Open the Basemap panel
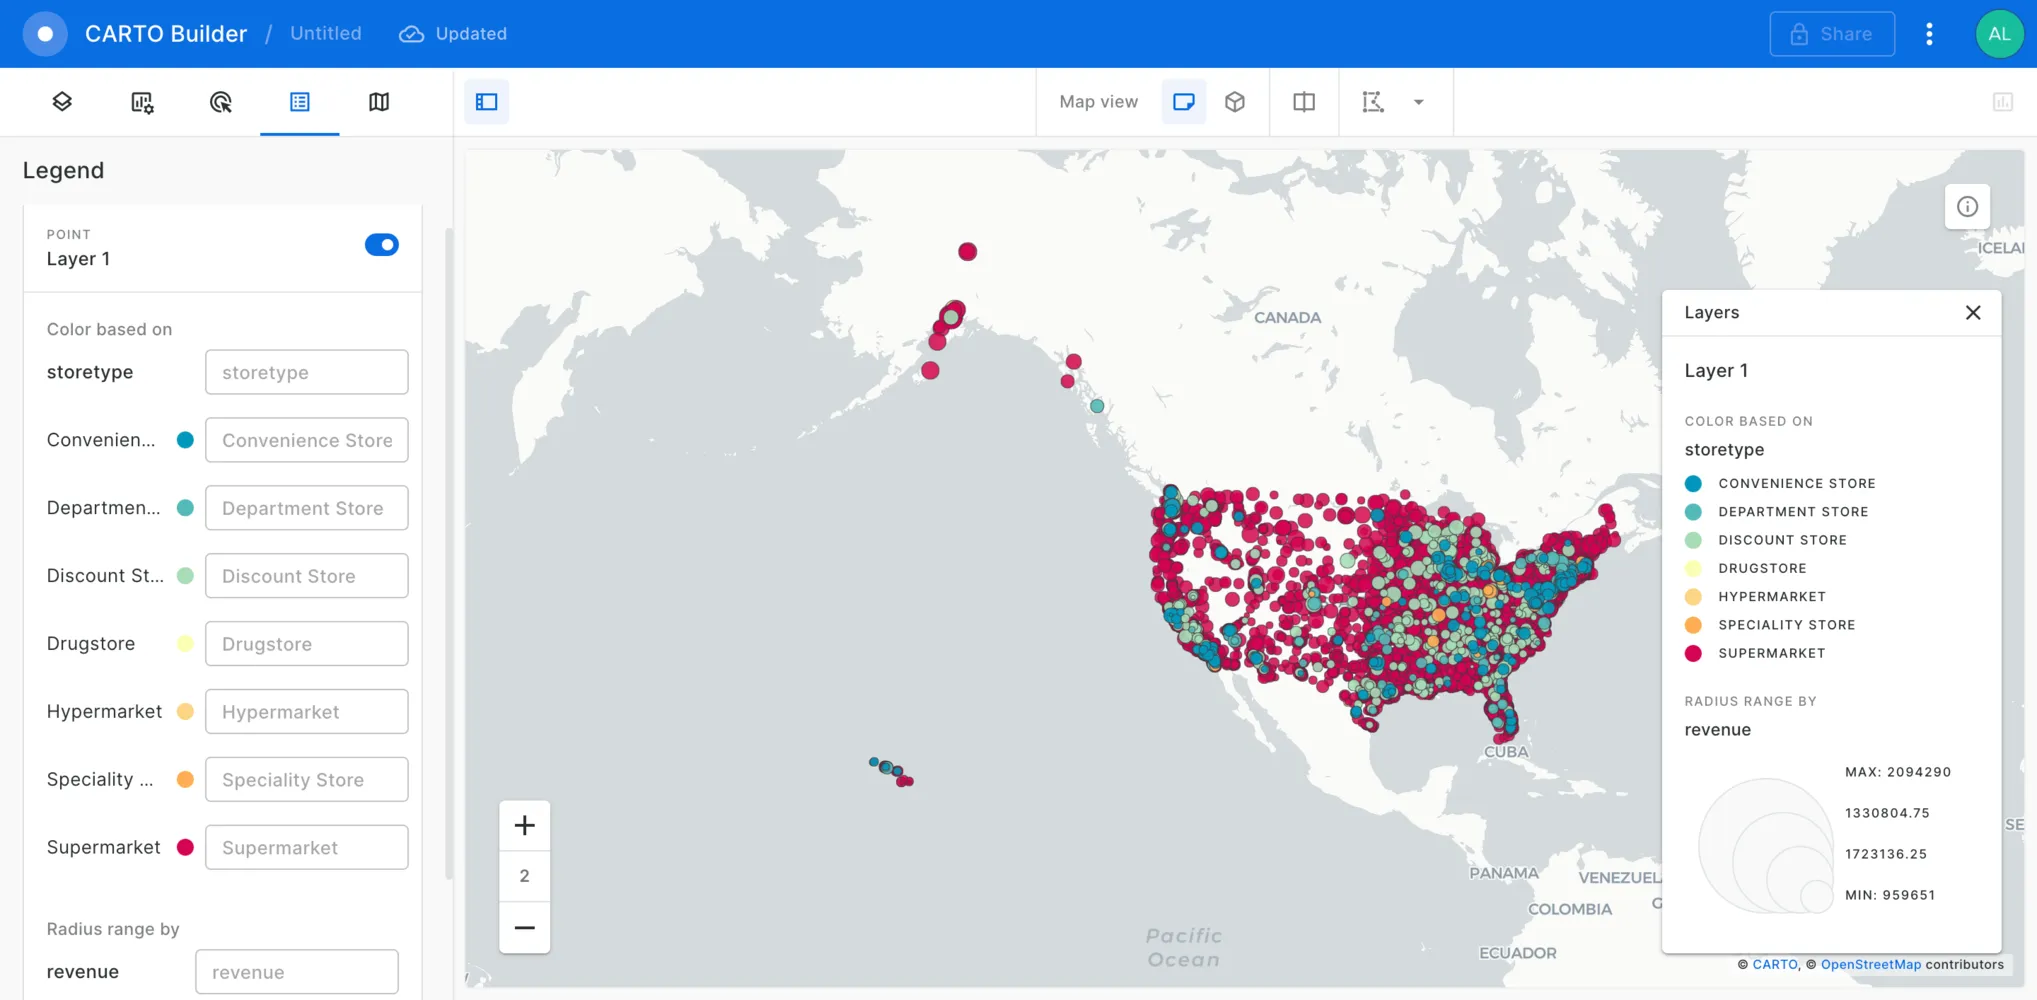This screenshot has height=1000, width=2037. [378, 101]
